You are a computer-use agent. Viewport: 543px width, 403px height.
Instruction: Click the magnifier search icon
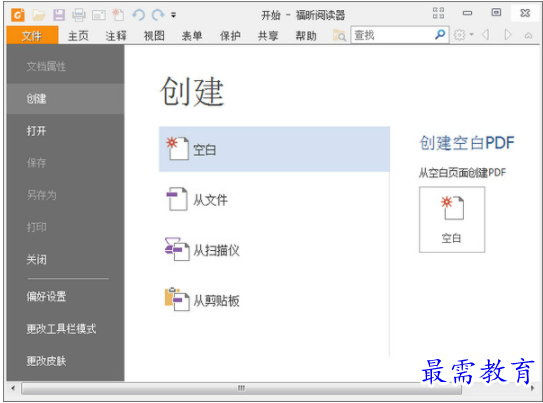(x=440, y=35)
